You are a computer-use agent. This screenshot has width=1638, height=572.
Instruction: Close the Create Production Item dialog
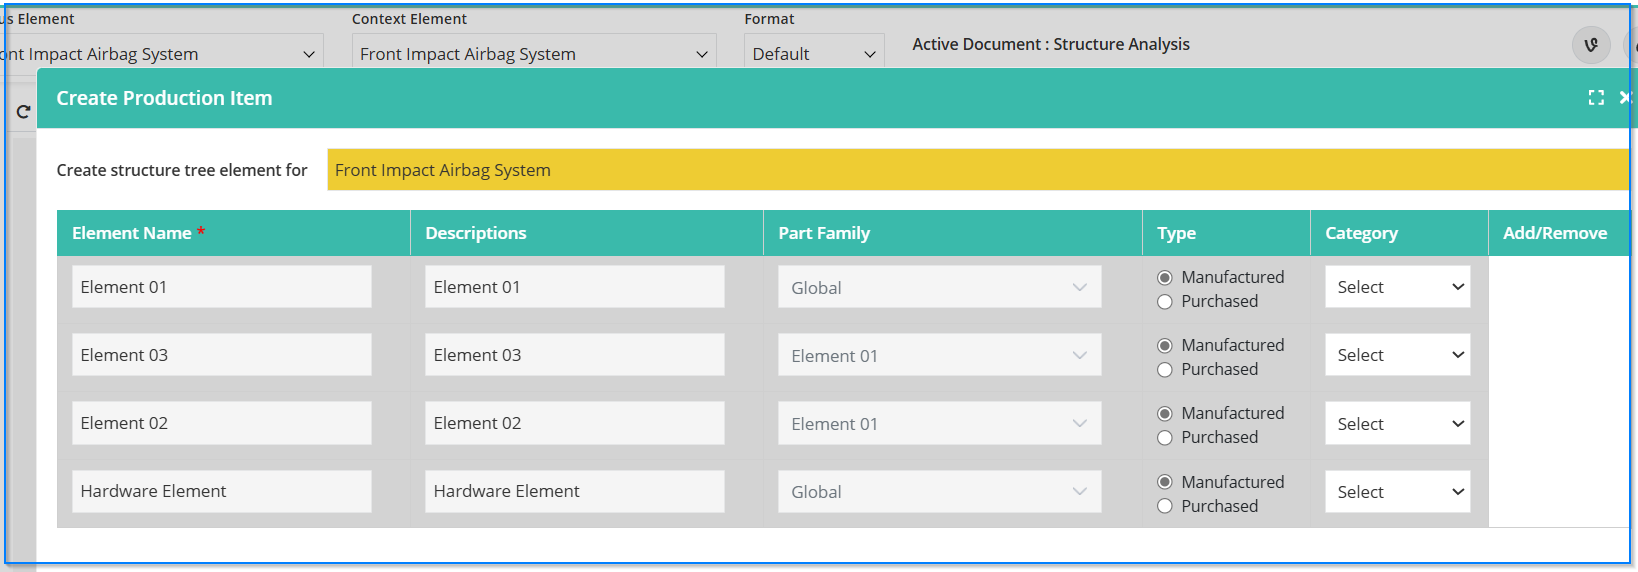(1625, 97)
